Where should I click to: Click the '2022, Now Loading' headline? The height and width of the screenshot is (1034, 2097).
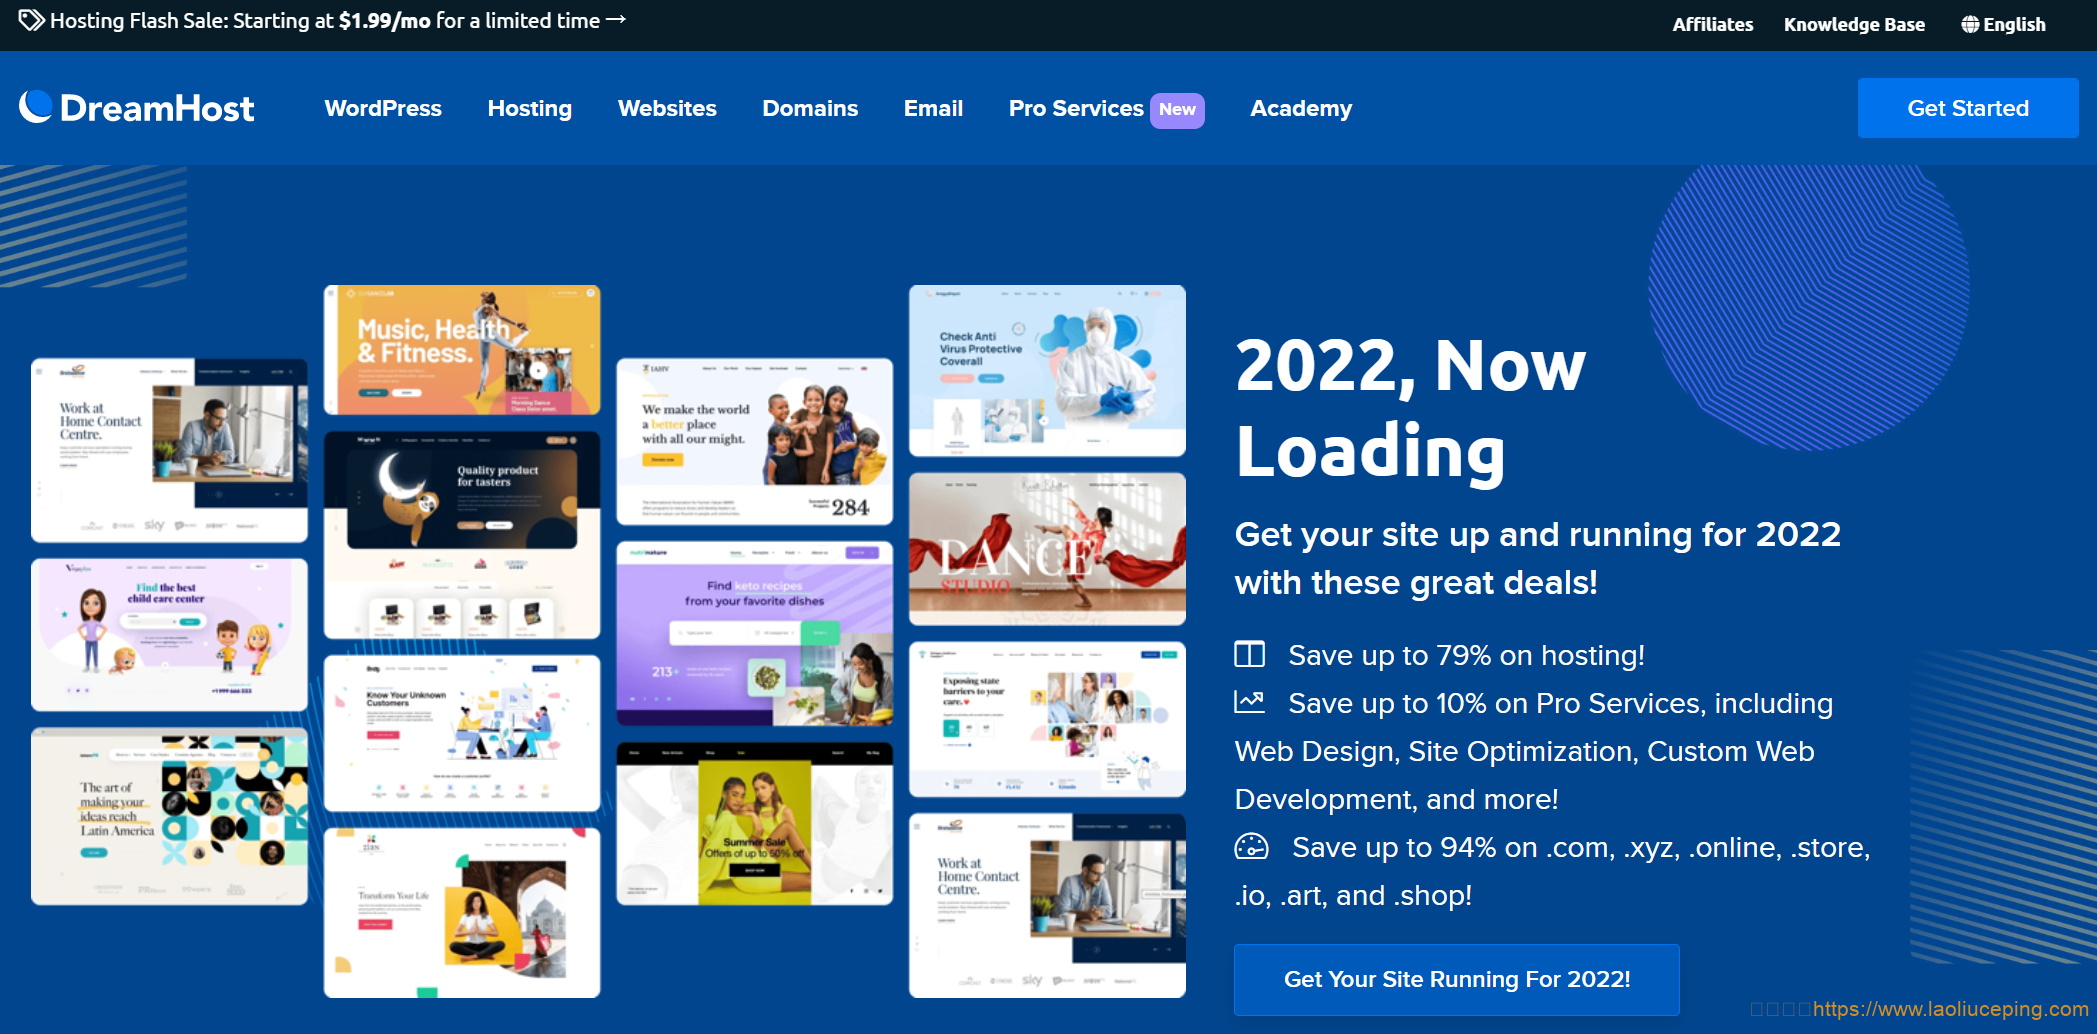pyautogui.click(x=1410, y=408)
